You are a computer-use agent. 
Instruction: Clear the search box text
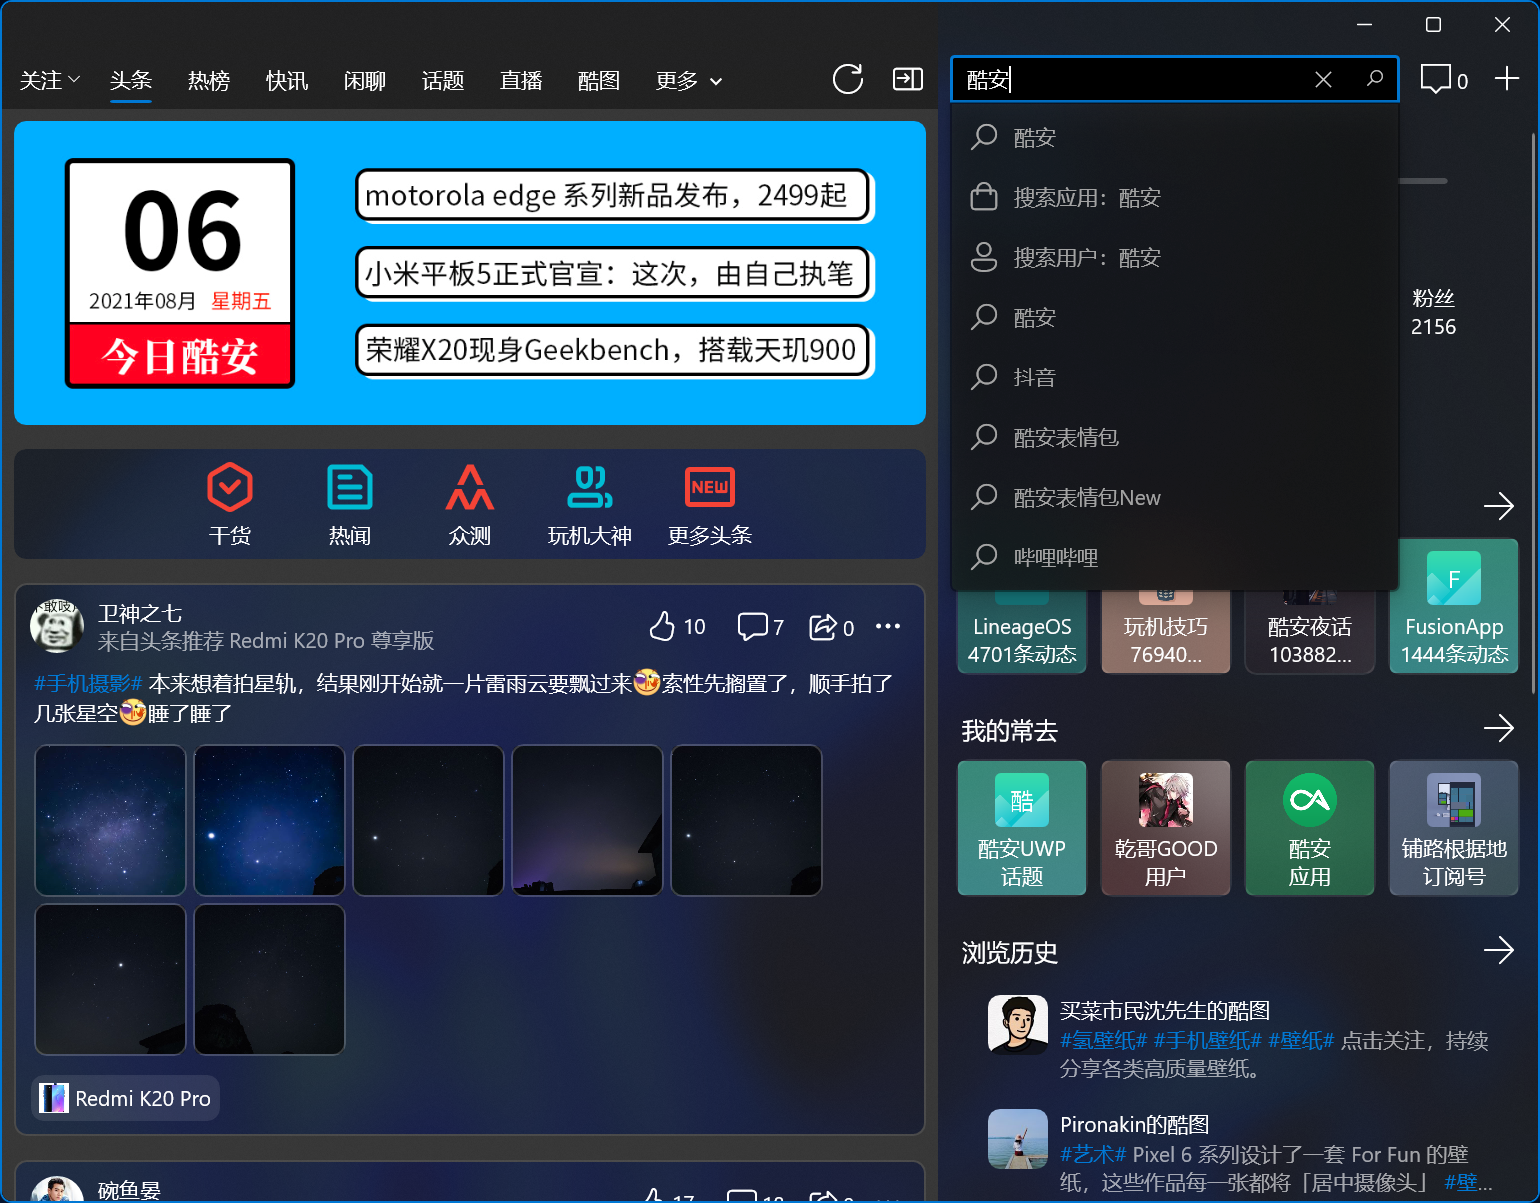[x=1323, y=79]
